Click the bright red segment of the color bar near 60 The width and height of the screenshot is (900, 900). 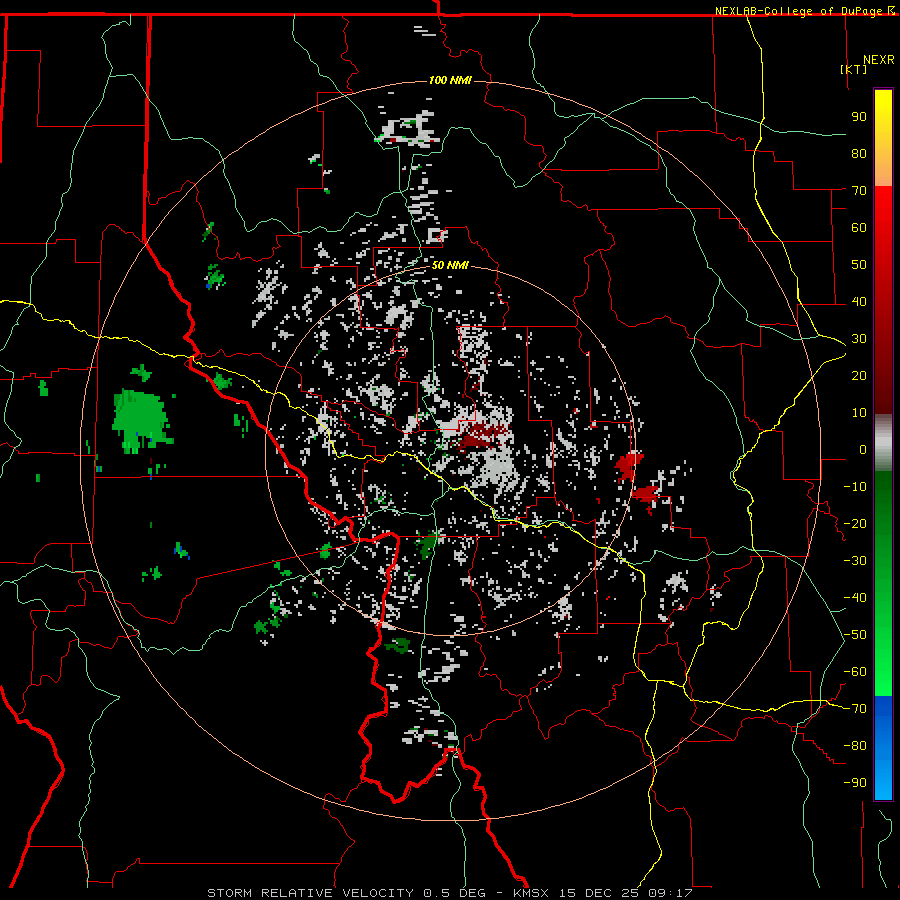(883, 218)
